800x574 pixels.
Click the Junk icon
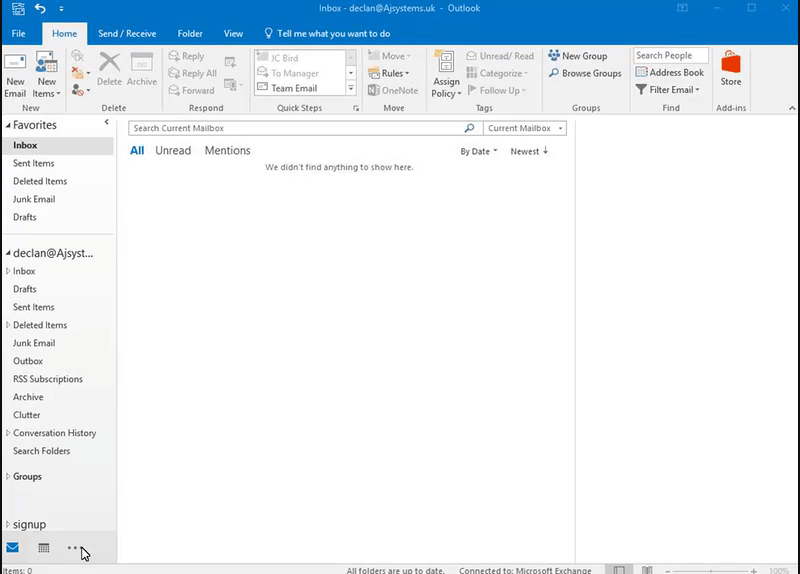coord(81,90)
